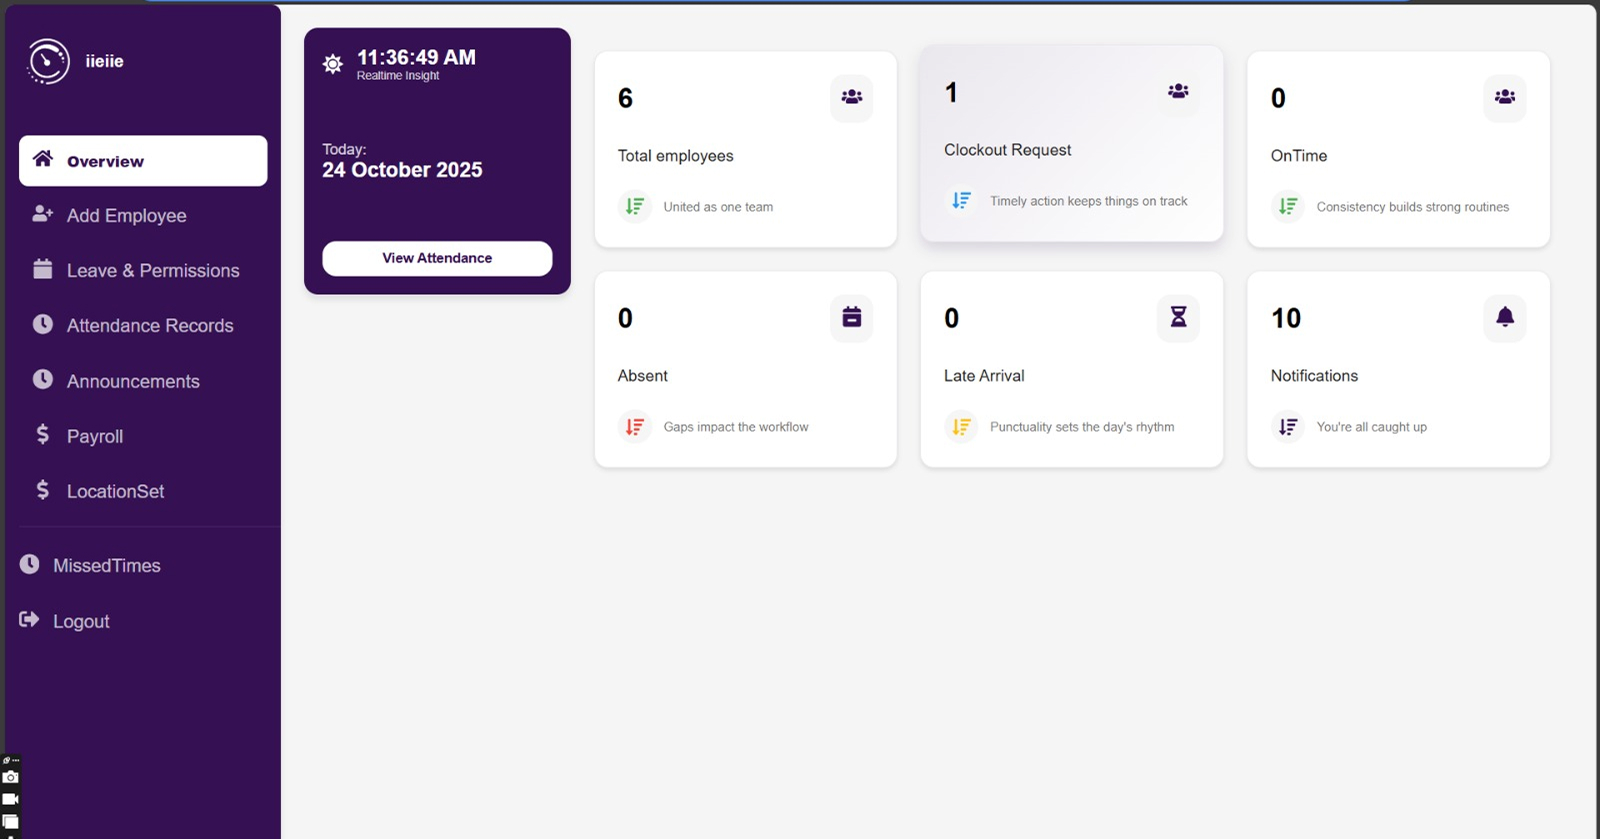The height and width of the screenshot is (839, 1600).
Task: Click the clock icon beside MissedTimes
Action: tap(29, 564)
